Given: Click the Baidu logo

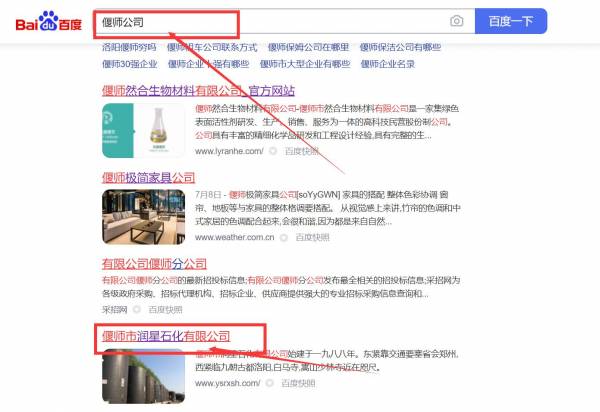Looking at the screenshot, I should 48,21.
